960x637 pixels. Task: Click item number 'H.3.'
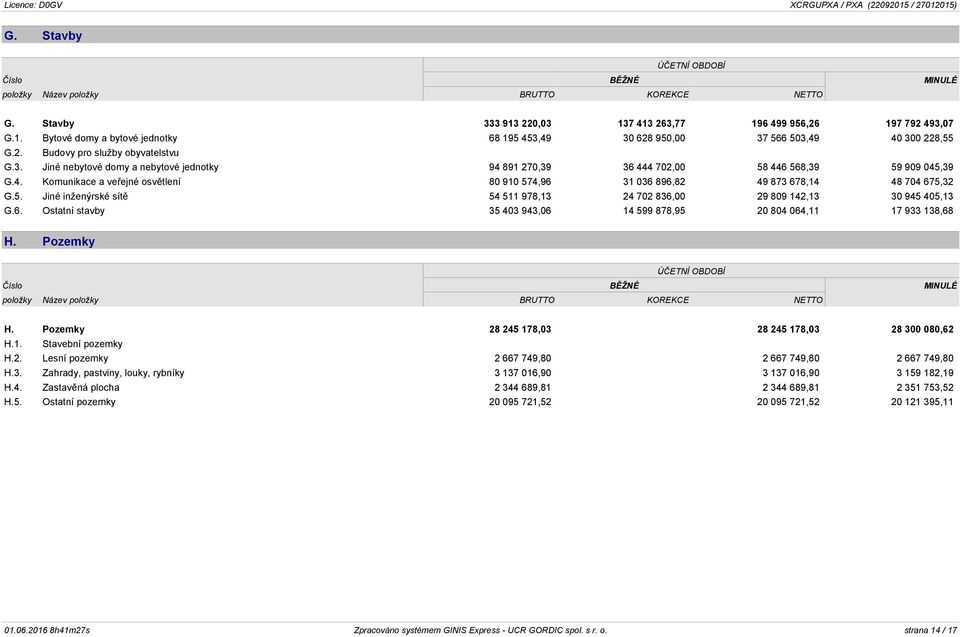pyautogui.click(x=13, y=373)
